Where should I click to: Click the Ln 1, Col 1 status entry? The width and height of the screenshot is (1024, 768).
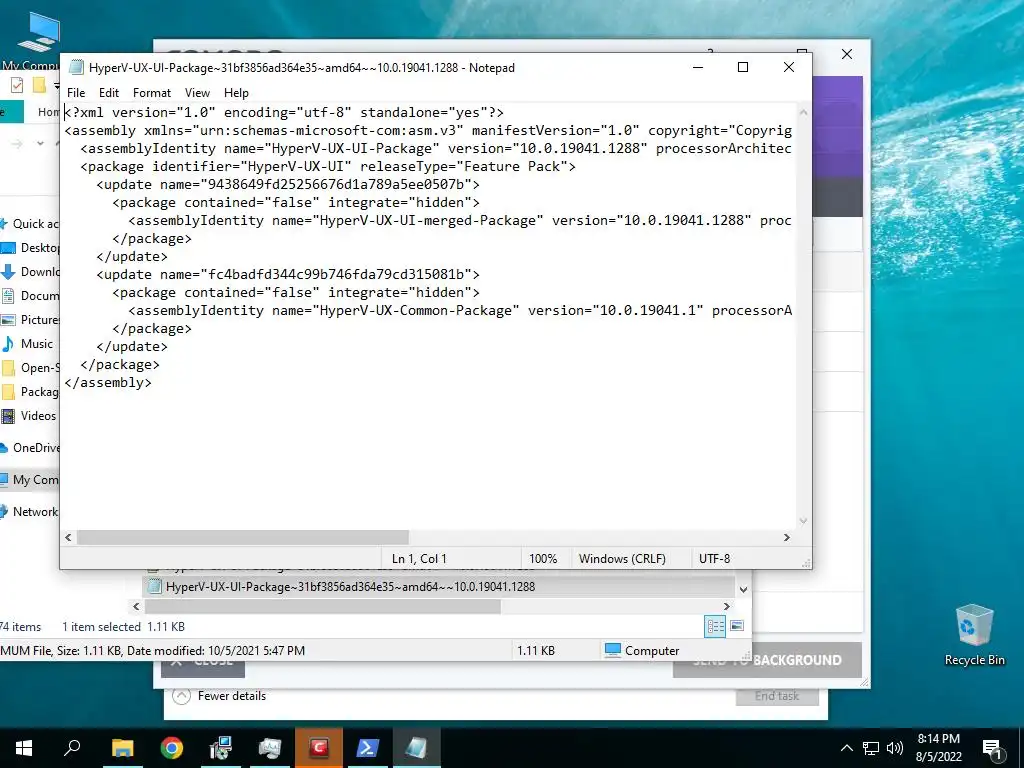coord(419,559)
